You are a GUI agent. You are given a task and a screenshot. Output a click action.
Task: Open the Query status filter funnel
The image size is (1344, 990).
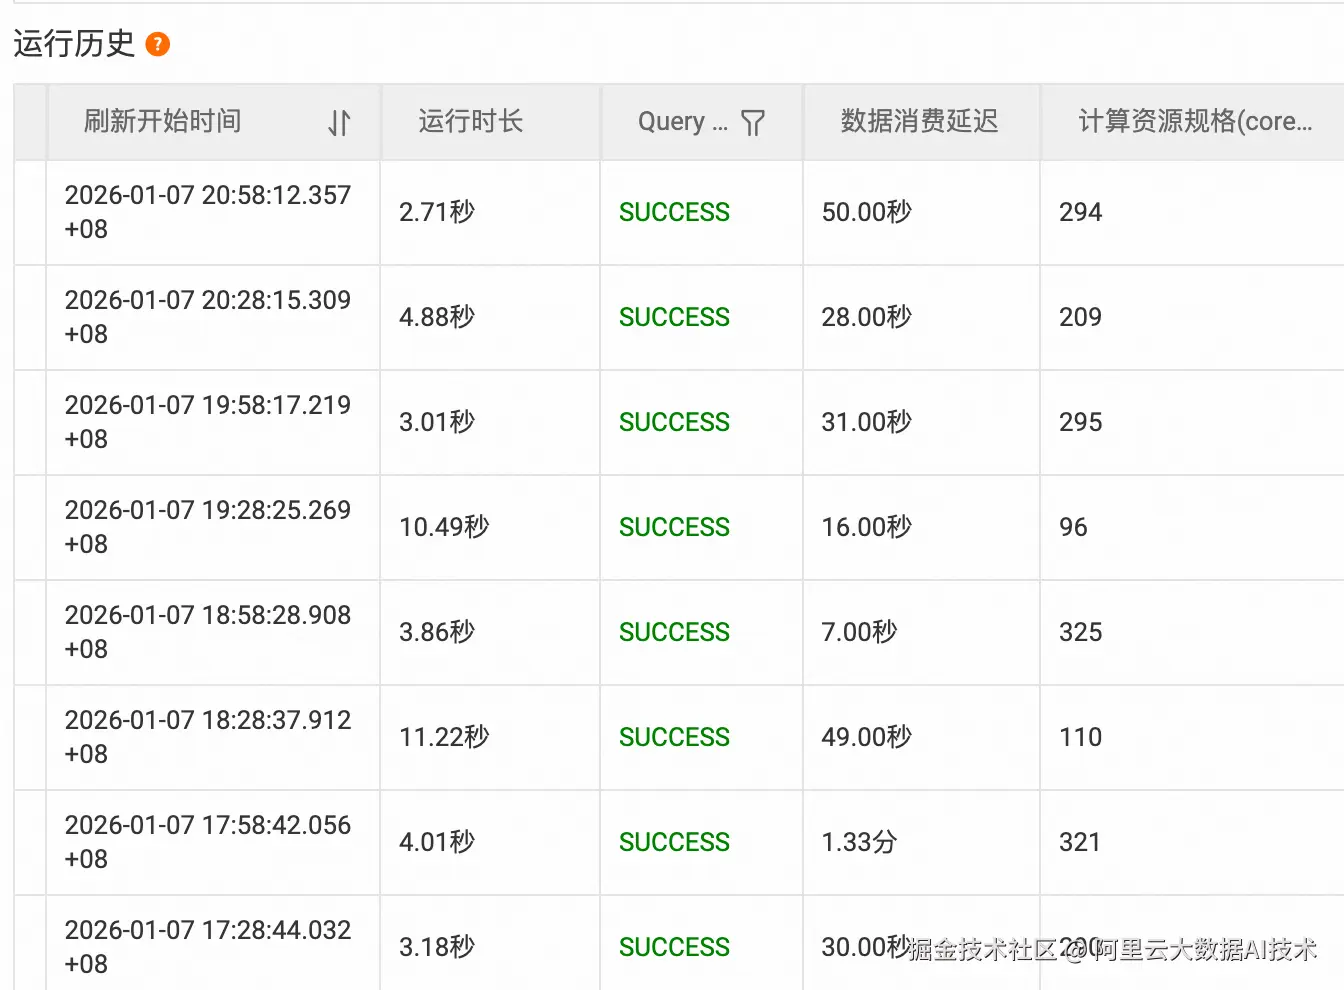click(753, 123)
